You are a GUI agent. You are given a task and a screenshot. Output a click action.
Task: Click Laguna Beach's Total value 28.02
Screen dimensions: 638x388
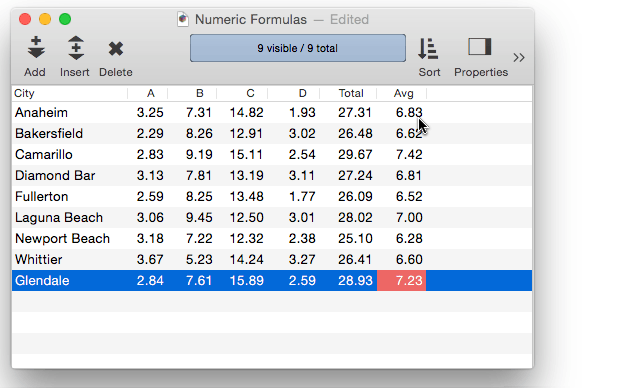coord(355,218)
